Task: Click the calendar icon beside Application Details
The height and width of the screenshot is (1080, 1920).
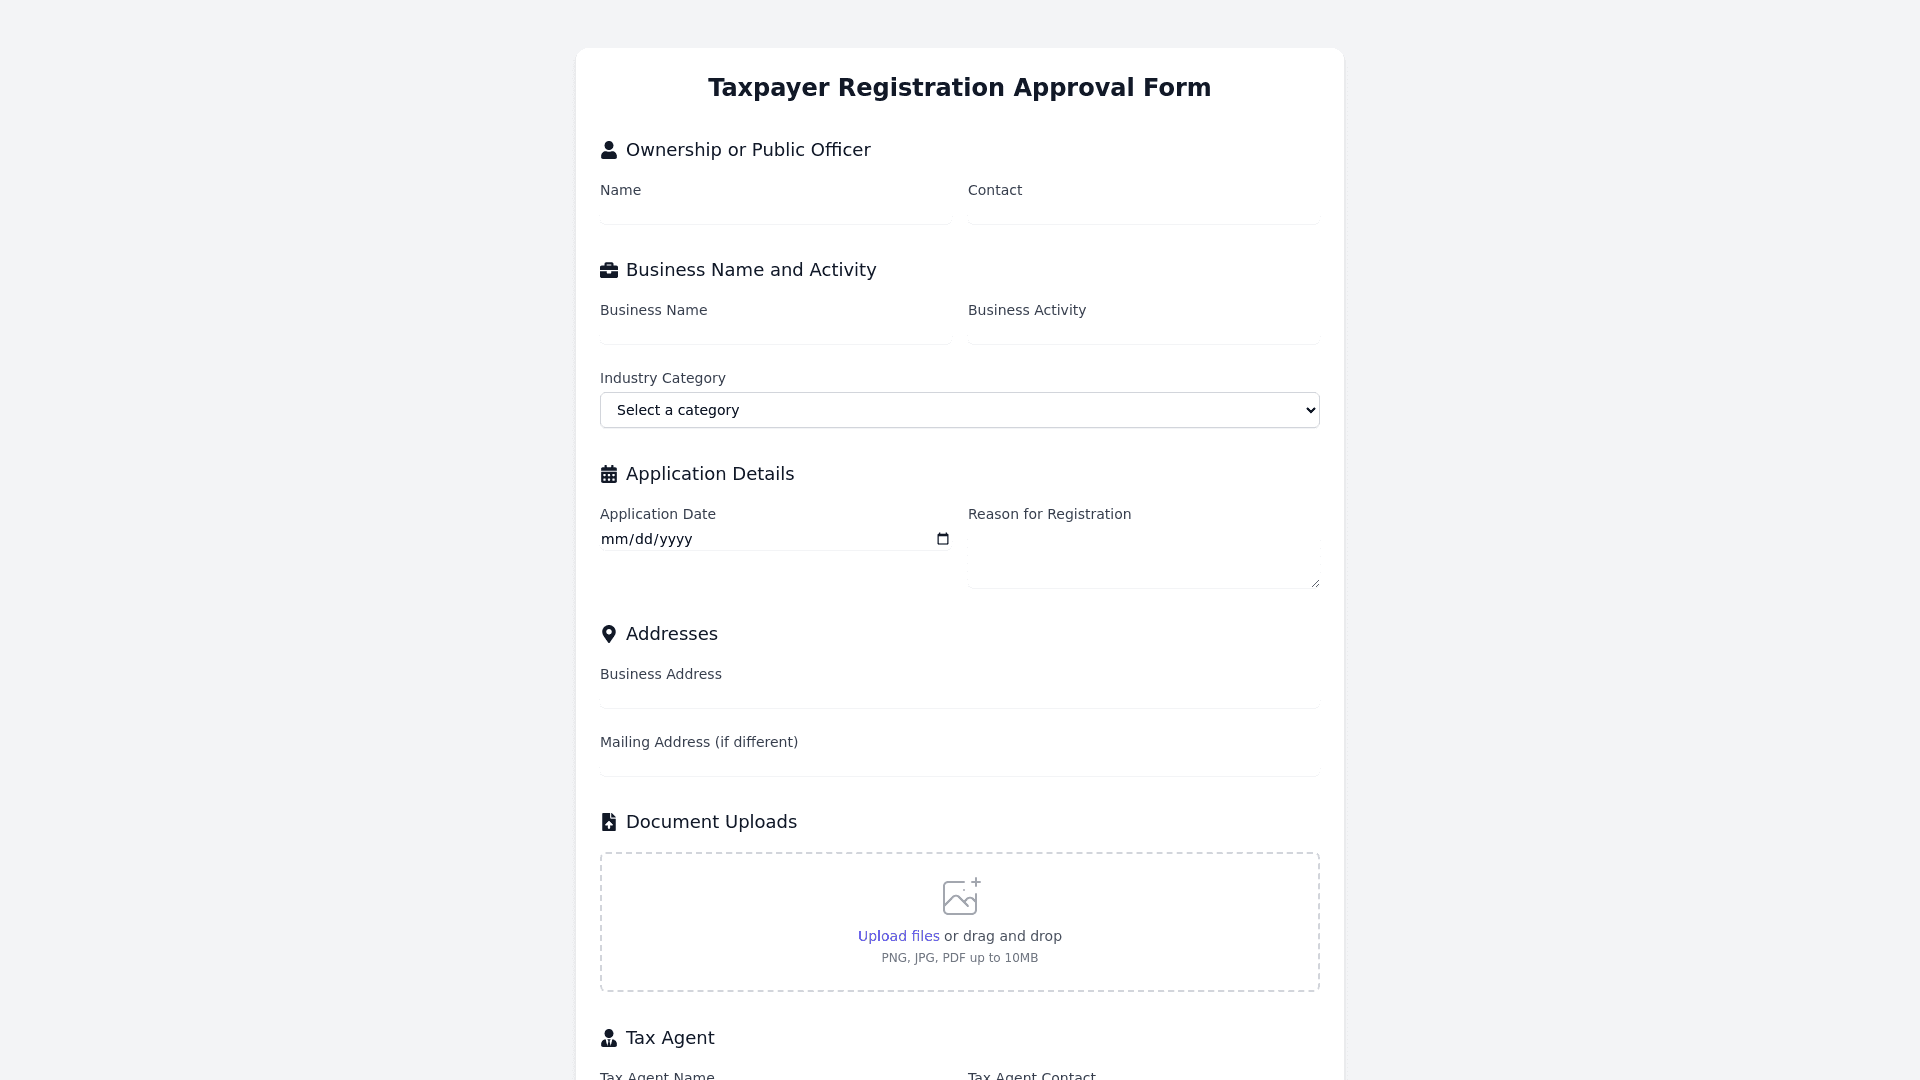Action: [x=608, y=474]
